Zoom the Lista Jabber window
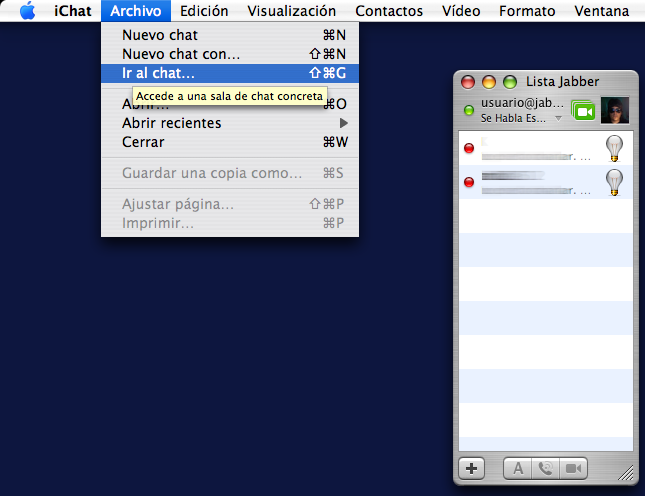Screen dimensions: 645x496 [510, 82]
